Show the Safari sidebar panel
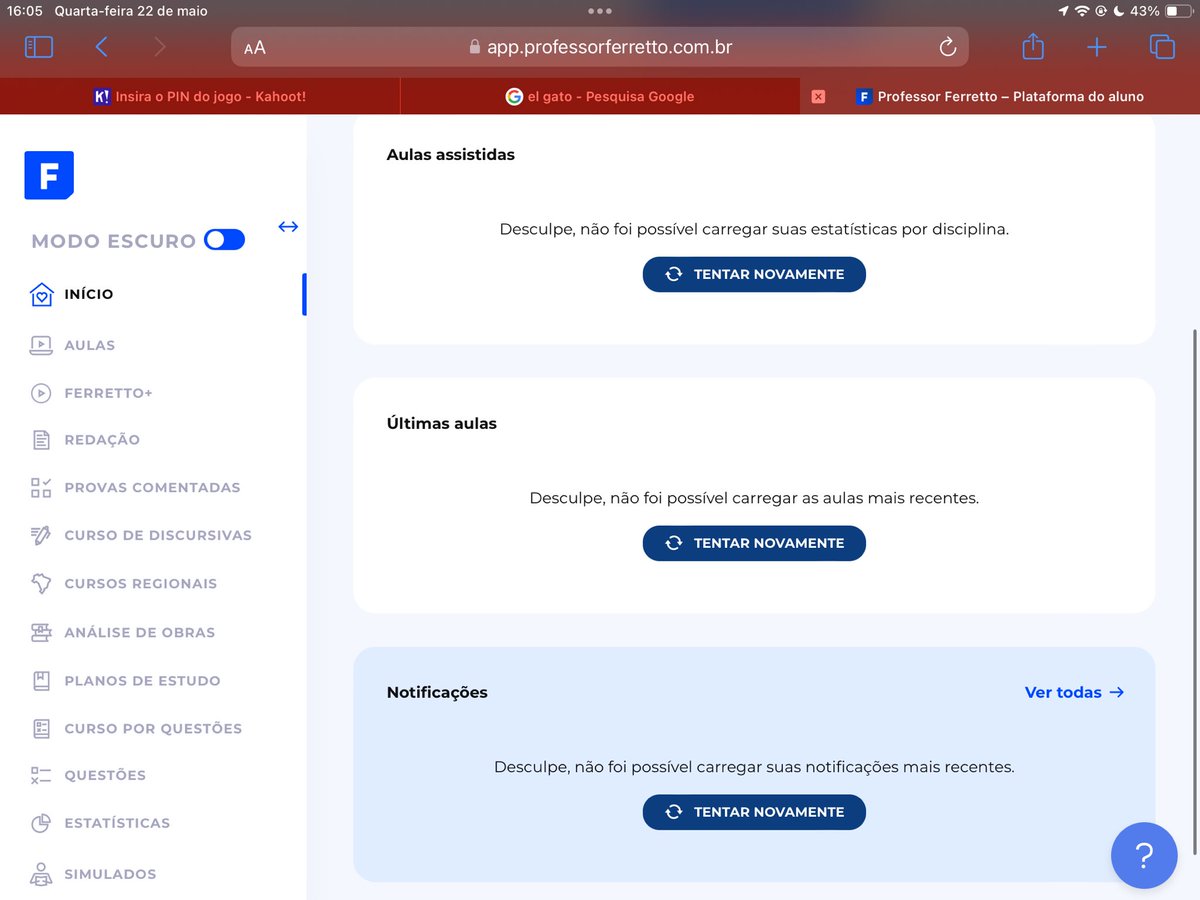This screenshot has width=1200, height=900. [38, 46]
